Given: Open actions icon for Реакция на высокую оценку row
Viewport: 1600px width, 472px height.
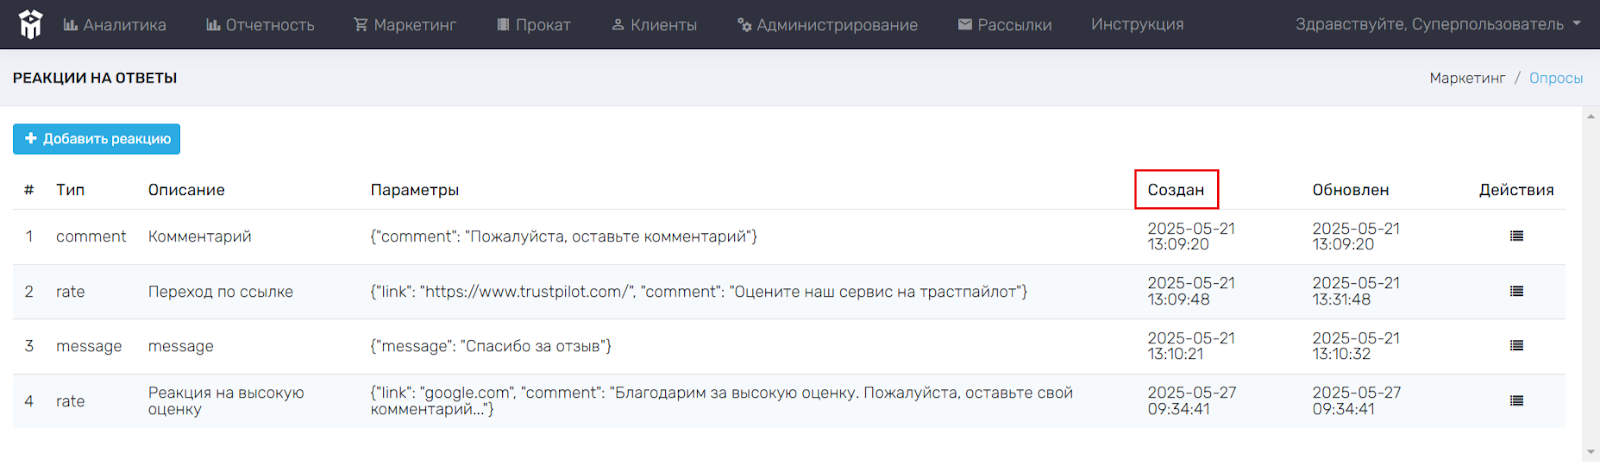Looking at the screenshot, I should click(x=1516, y=401).
